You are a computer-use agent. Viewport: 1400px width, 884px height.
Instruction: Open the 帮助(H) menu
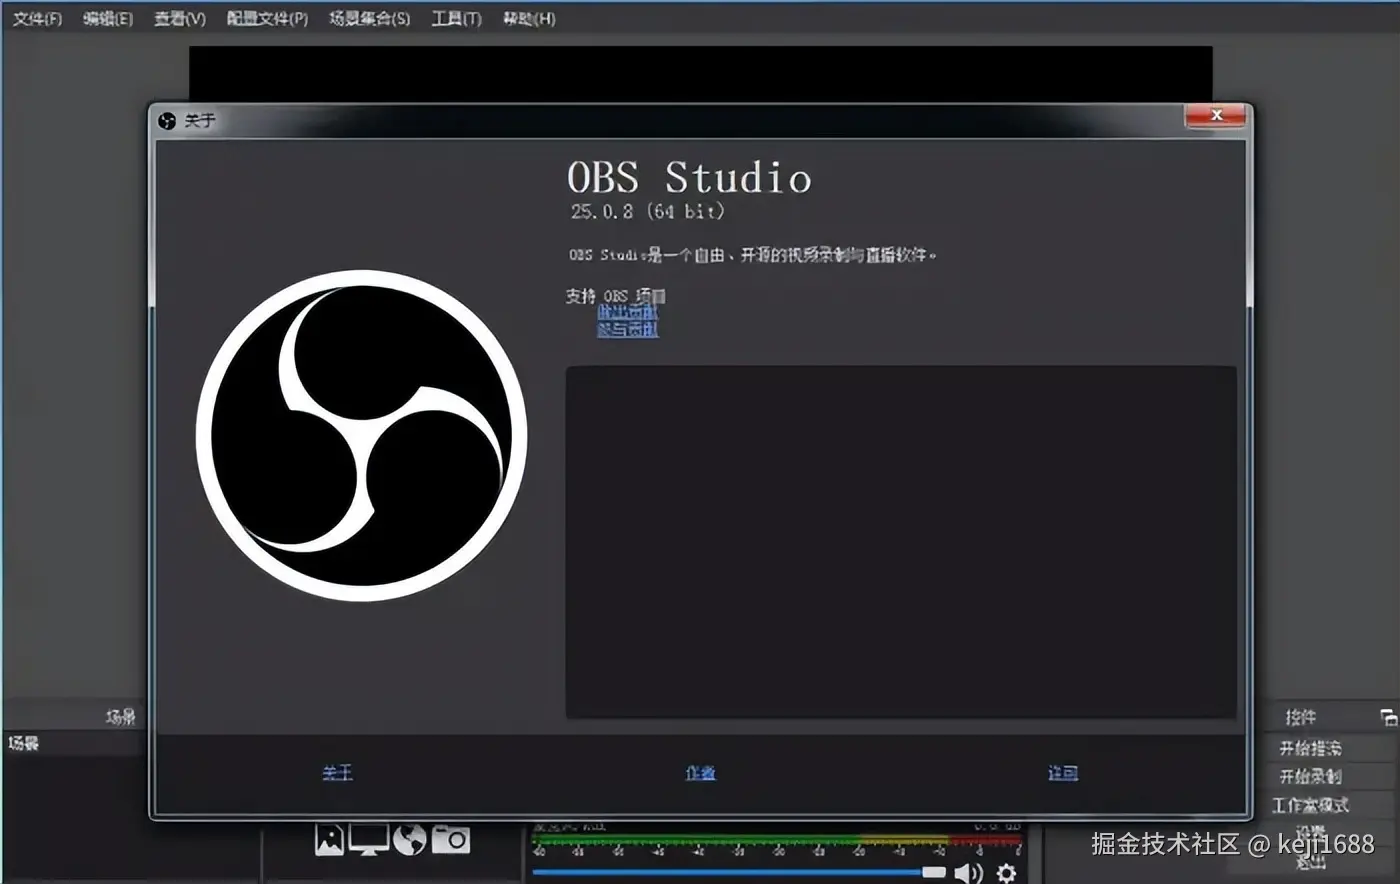[529, 18]
